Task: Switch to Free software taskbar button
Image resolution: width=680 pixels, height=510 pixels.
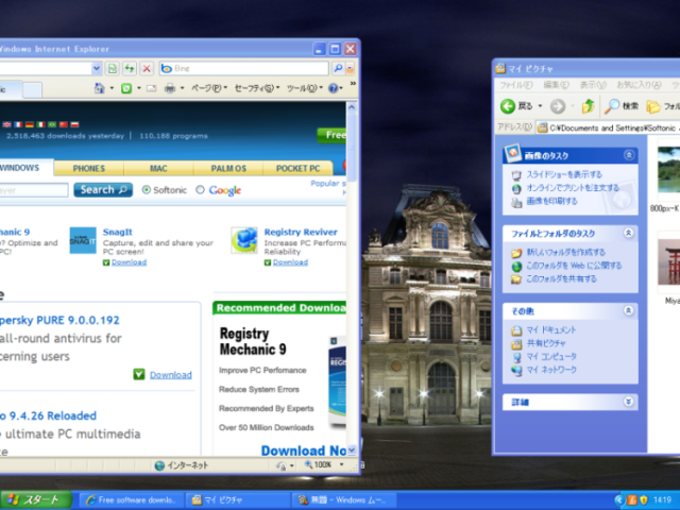Action: 132,500
